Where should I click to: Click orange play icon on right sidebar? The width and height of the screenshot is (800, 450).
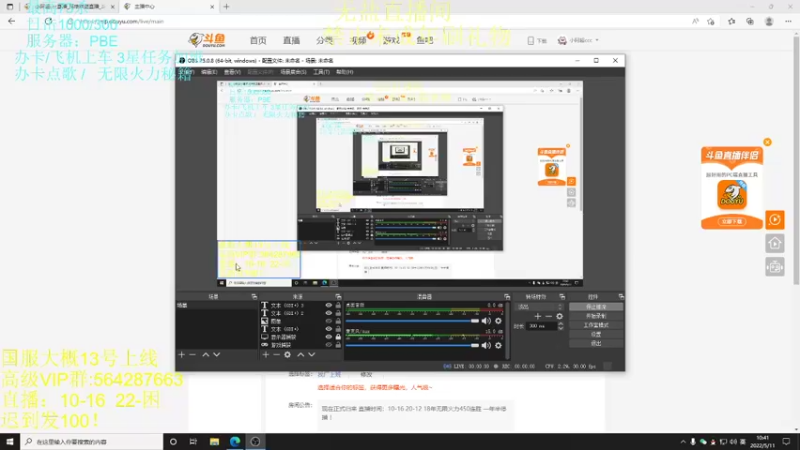coord(774,220)
